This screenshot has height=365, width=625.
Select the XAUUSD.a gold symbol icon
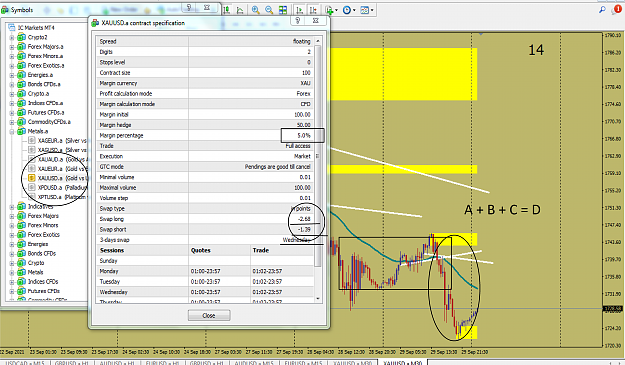(x=32, y=178)
